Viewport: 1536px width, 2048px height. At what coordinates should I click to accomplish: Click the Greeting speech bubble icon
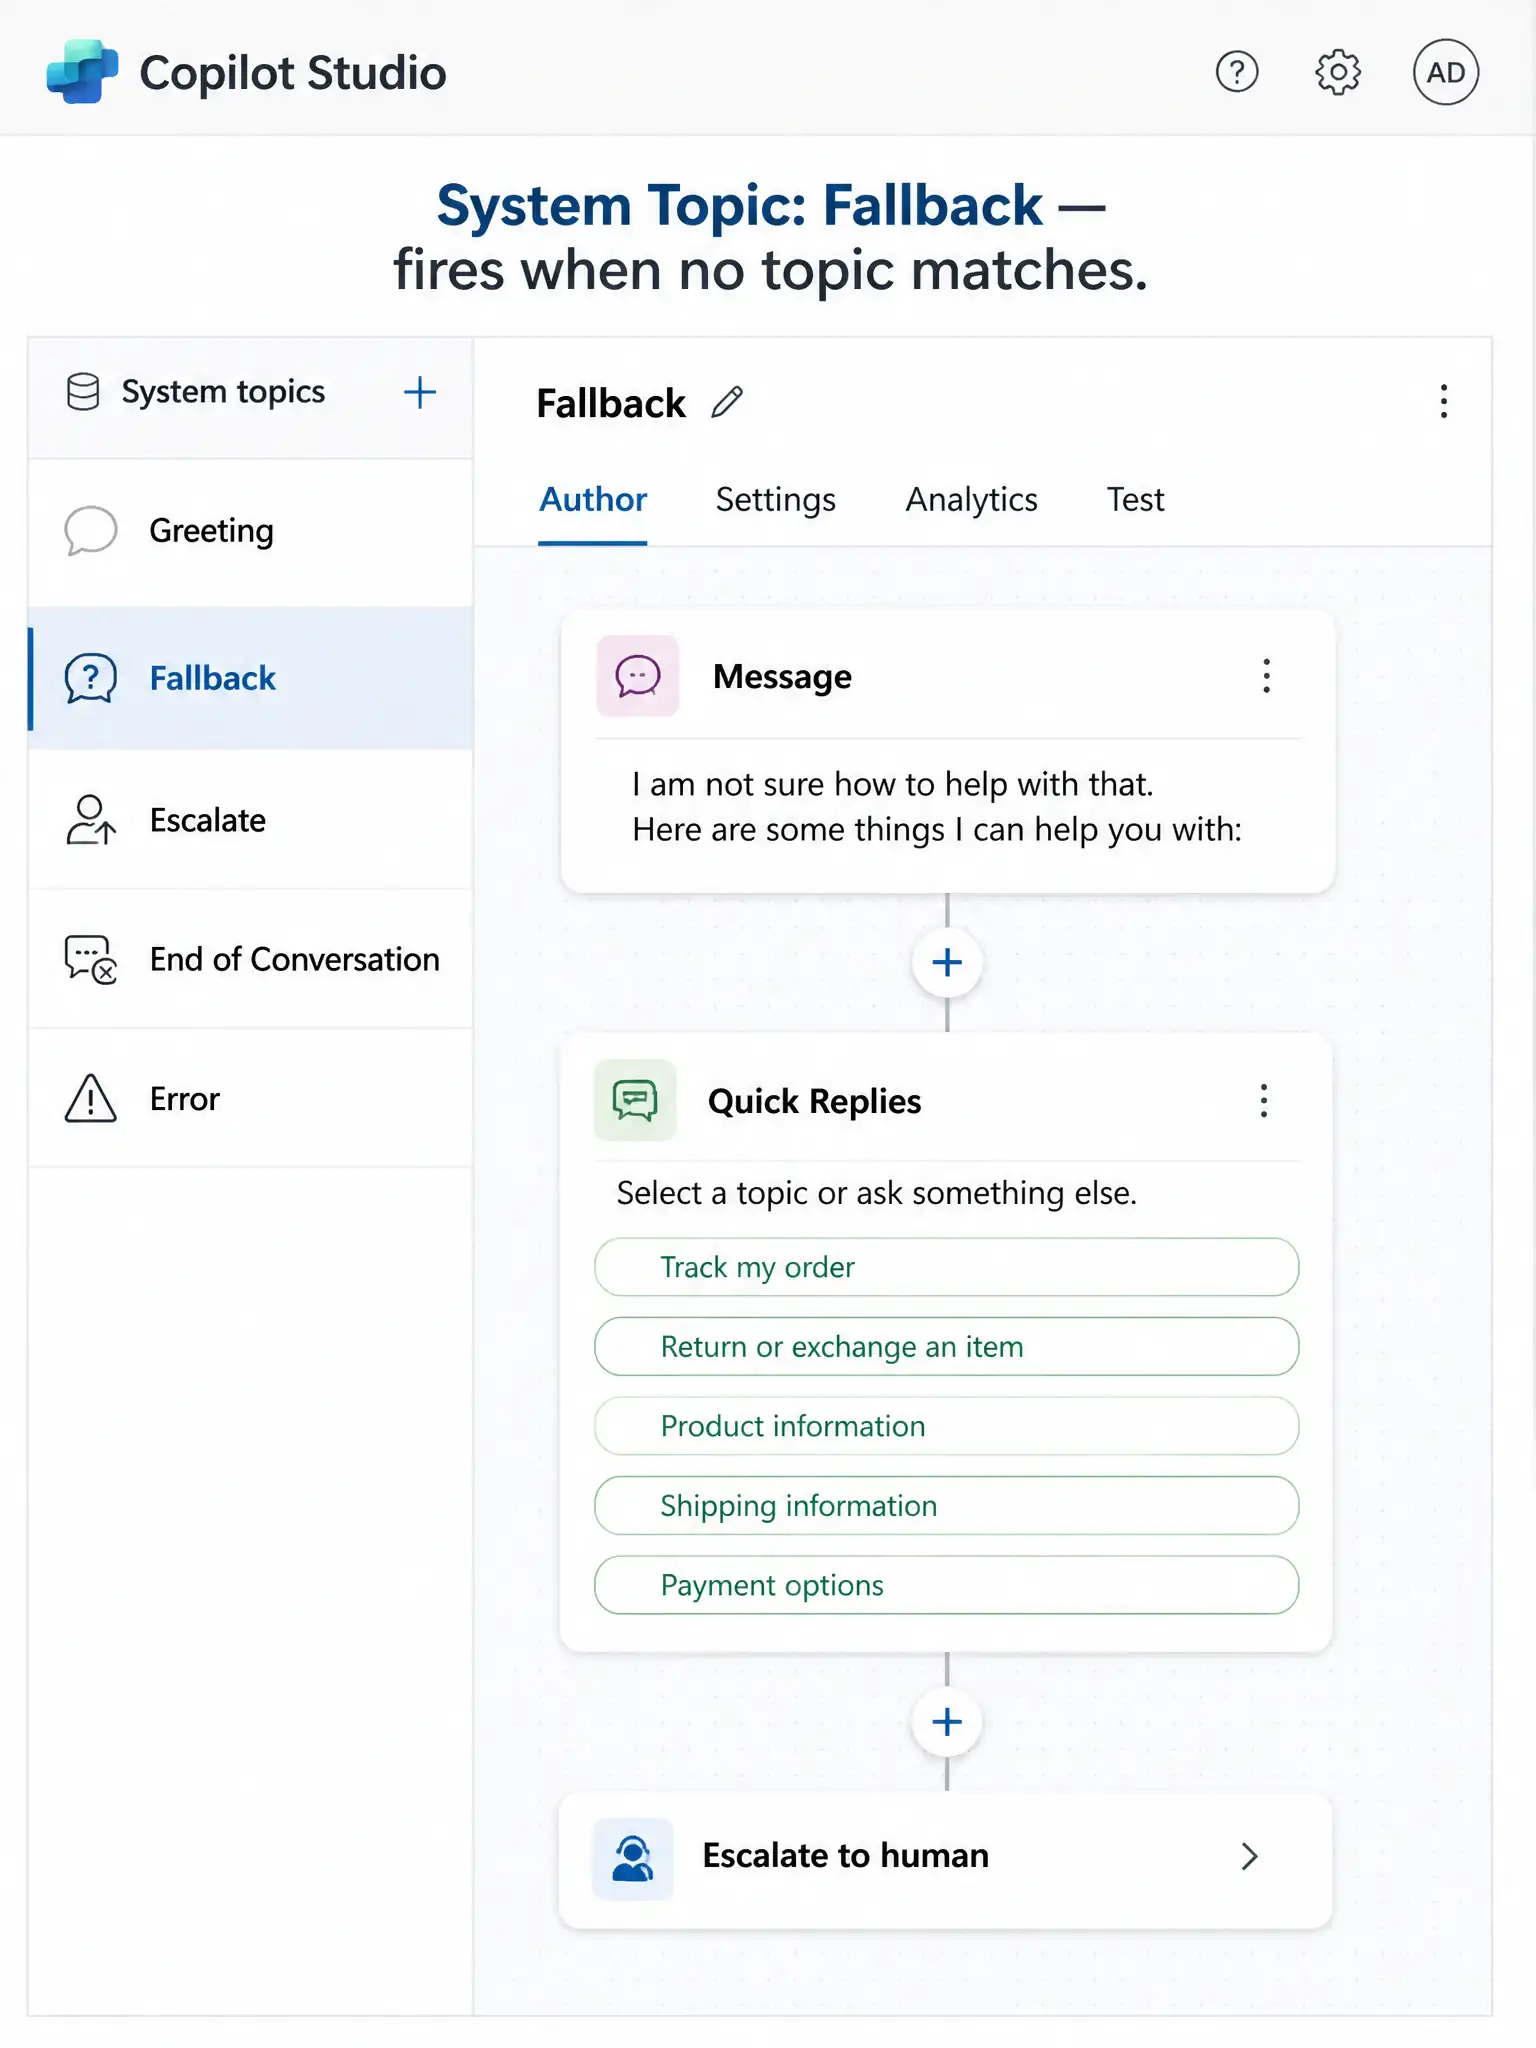[91, 530]
